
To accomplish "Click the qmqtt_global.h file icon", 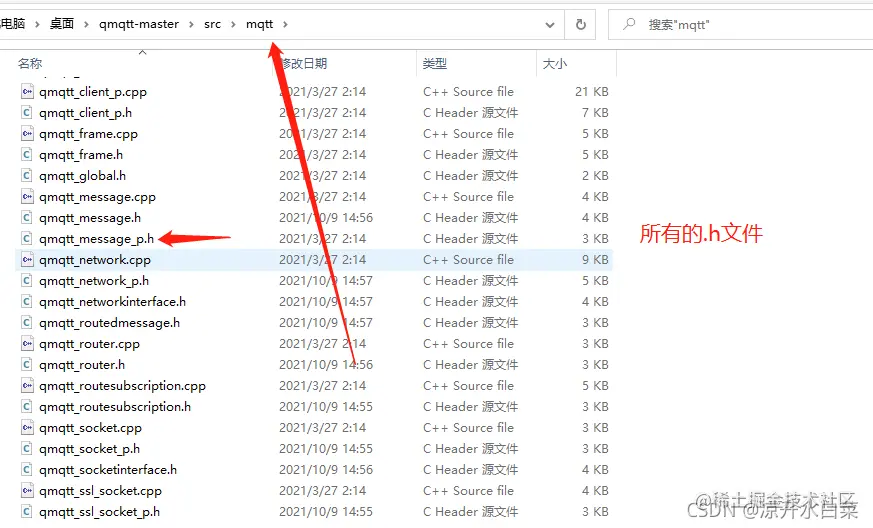I will tap(27, 175).
